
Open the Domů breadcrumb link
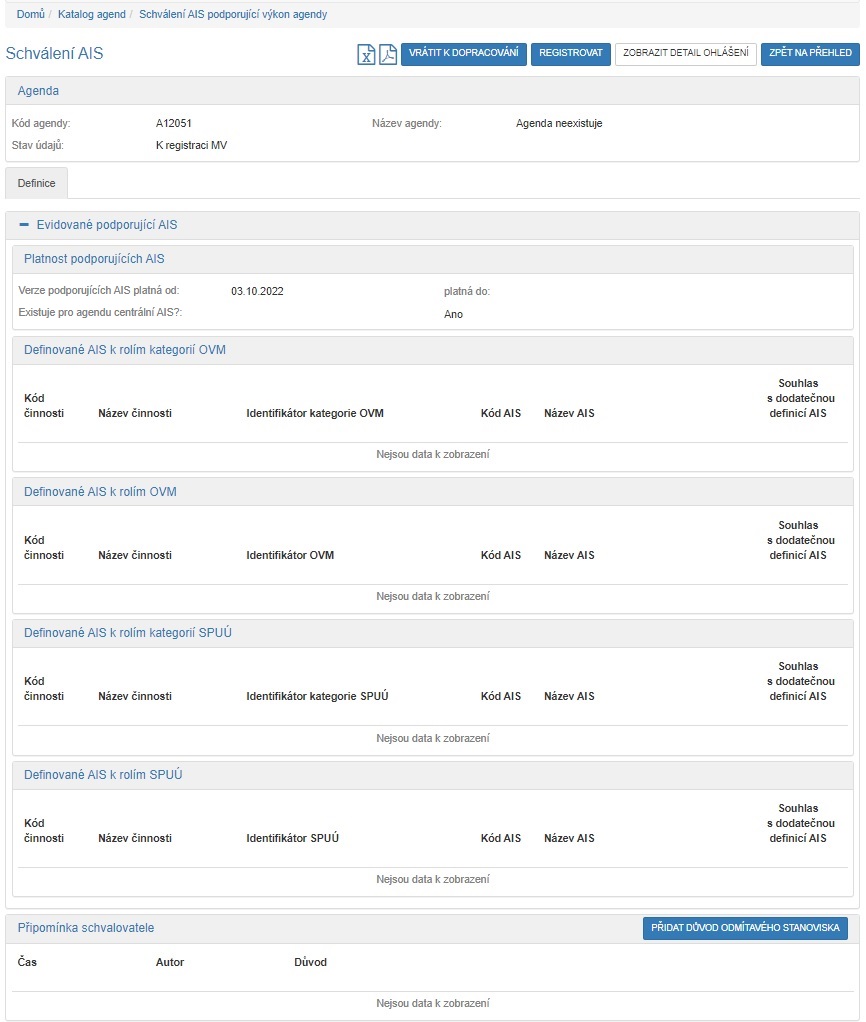[x=30, y=15]
